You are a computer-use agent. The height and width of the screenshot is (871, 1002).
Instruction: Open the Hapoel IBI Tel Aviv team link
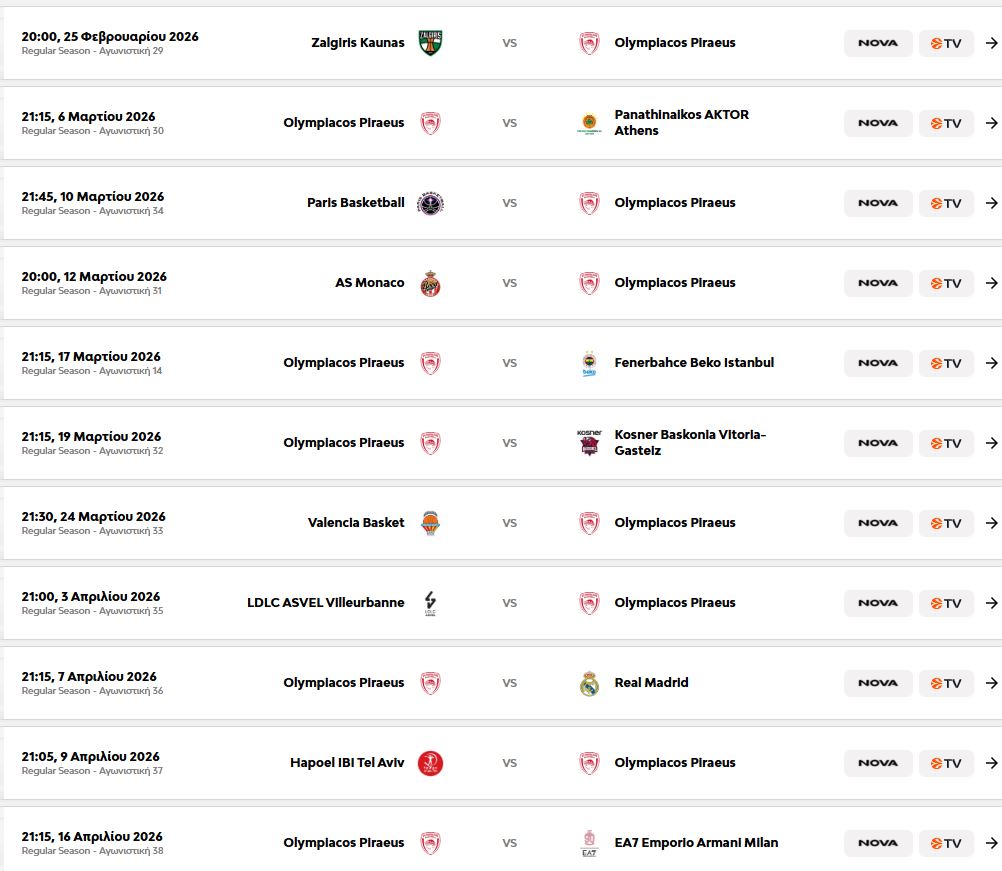pos(347,763)
